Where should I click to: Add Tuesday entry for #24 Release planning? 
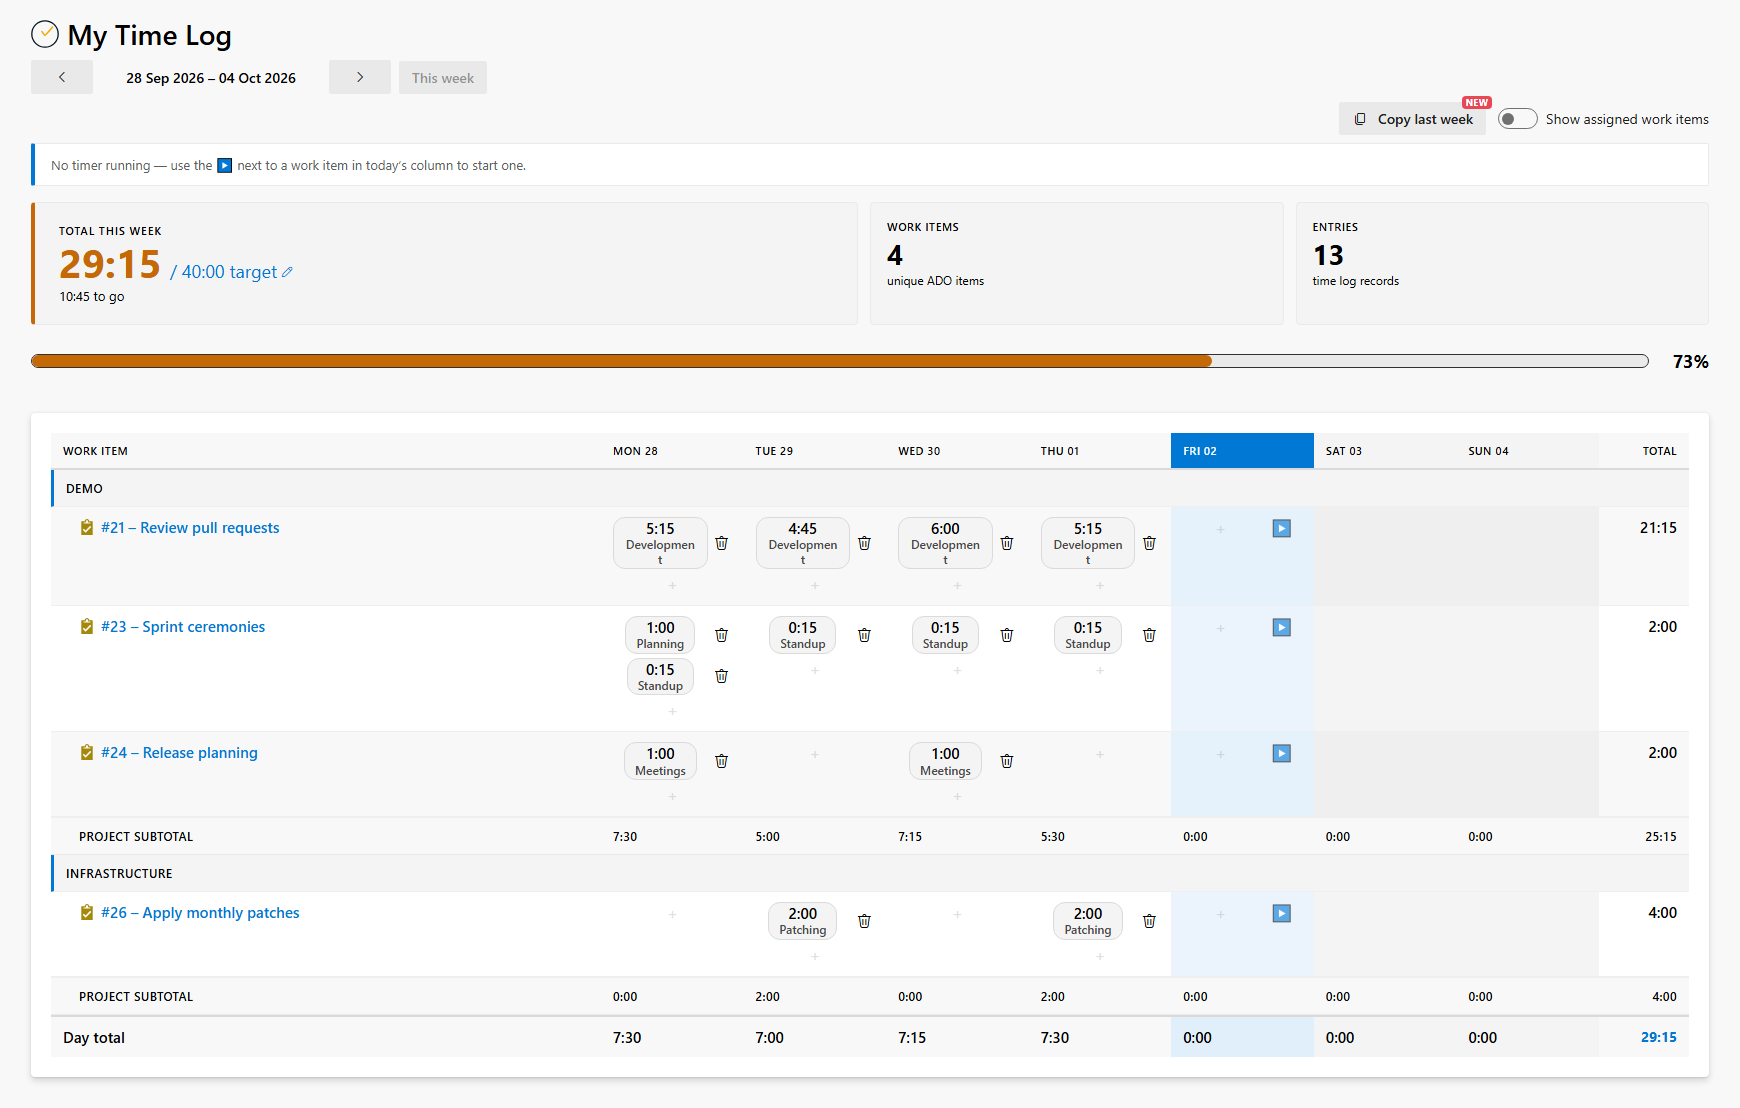coord(815,754)
